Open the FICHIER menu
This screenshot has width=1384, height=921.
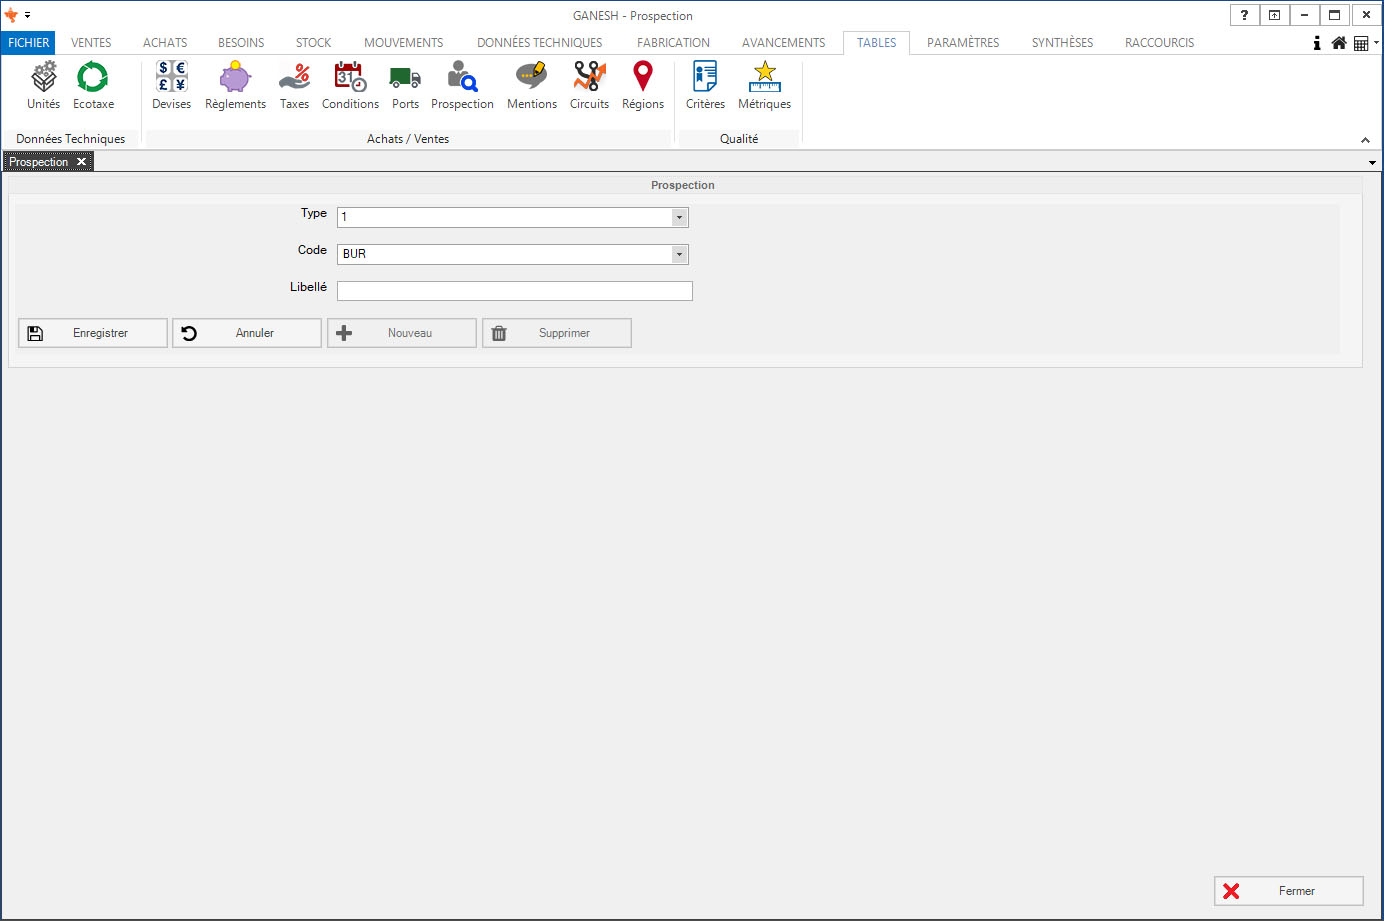tap(28, 43)
